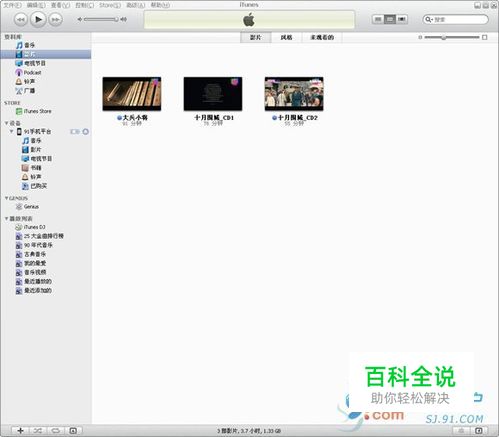Toggle repeat in the bottom bar
The width and height of the screenshot is (499, 437).
click(x=55, y=431)
